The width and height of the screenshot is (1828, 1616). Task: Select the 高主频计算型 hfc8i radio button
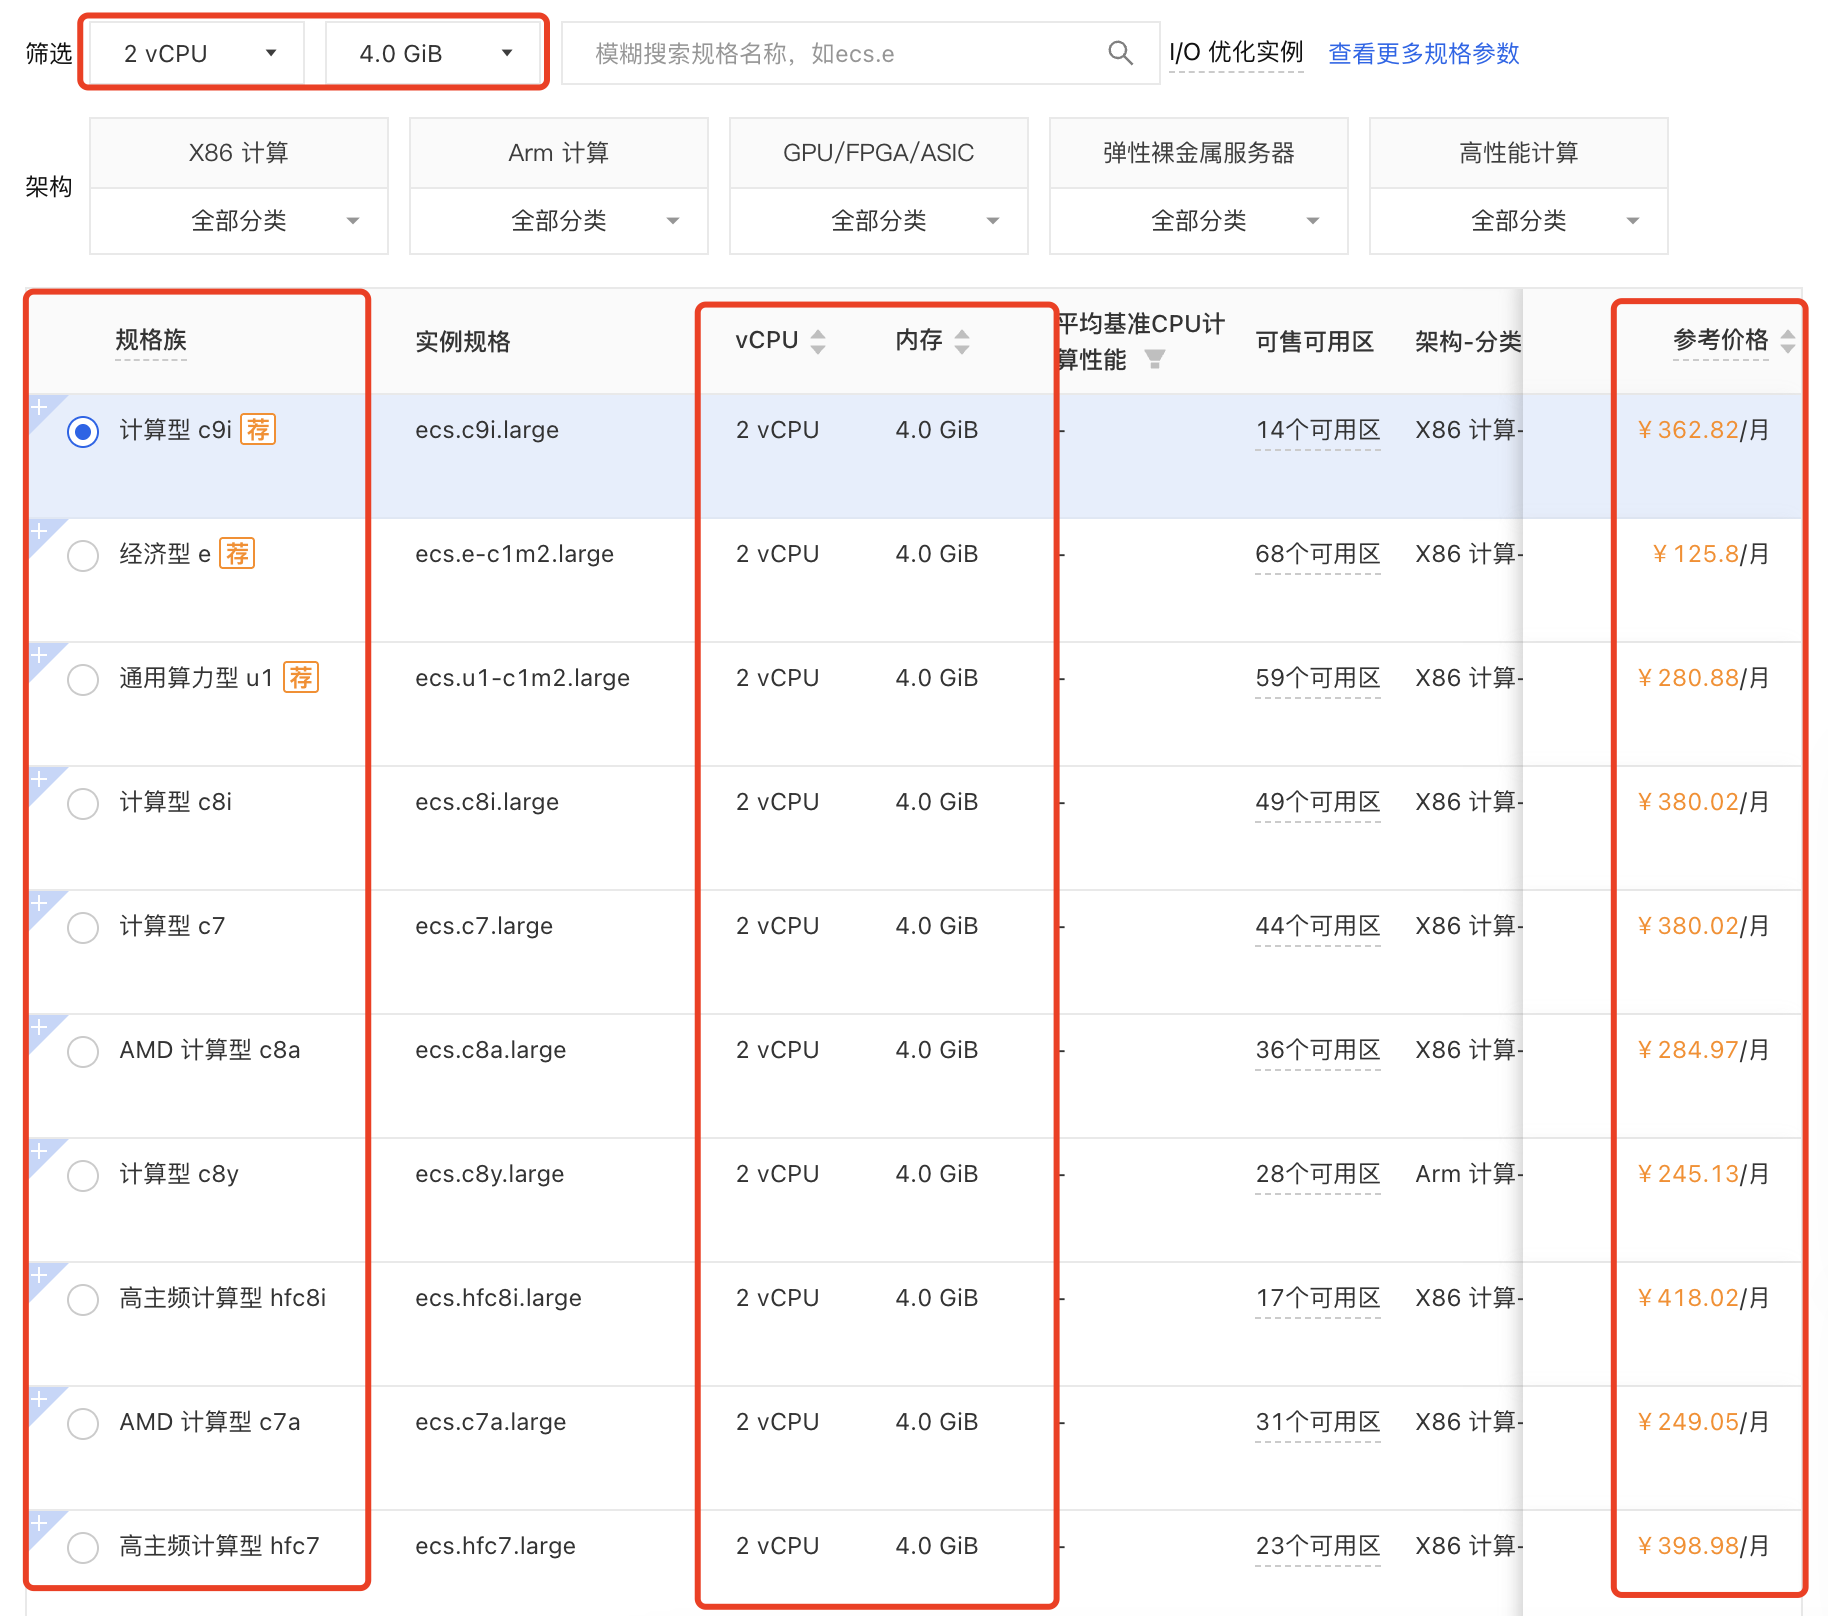click(83, 1300)
